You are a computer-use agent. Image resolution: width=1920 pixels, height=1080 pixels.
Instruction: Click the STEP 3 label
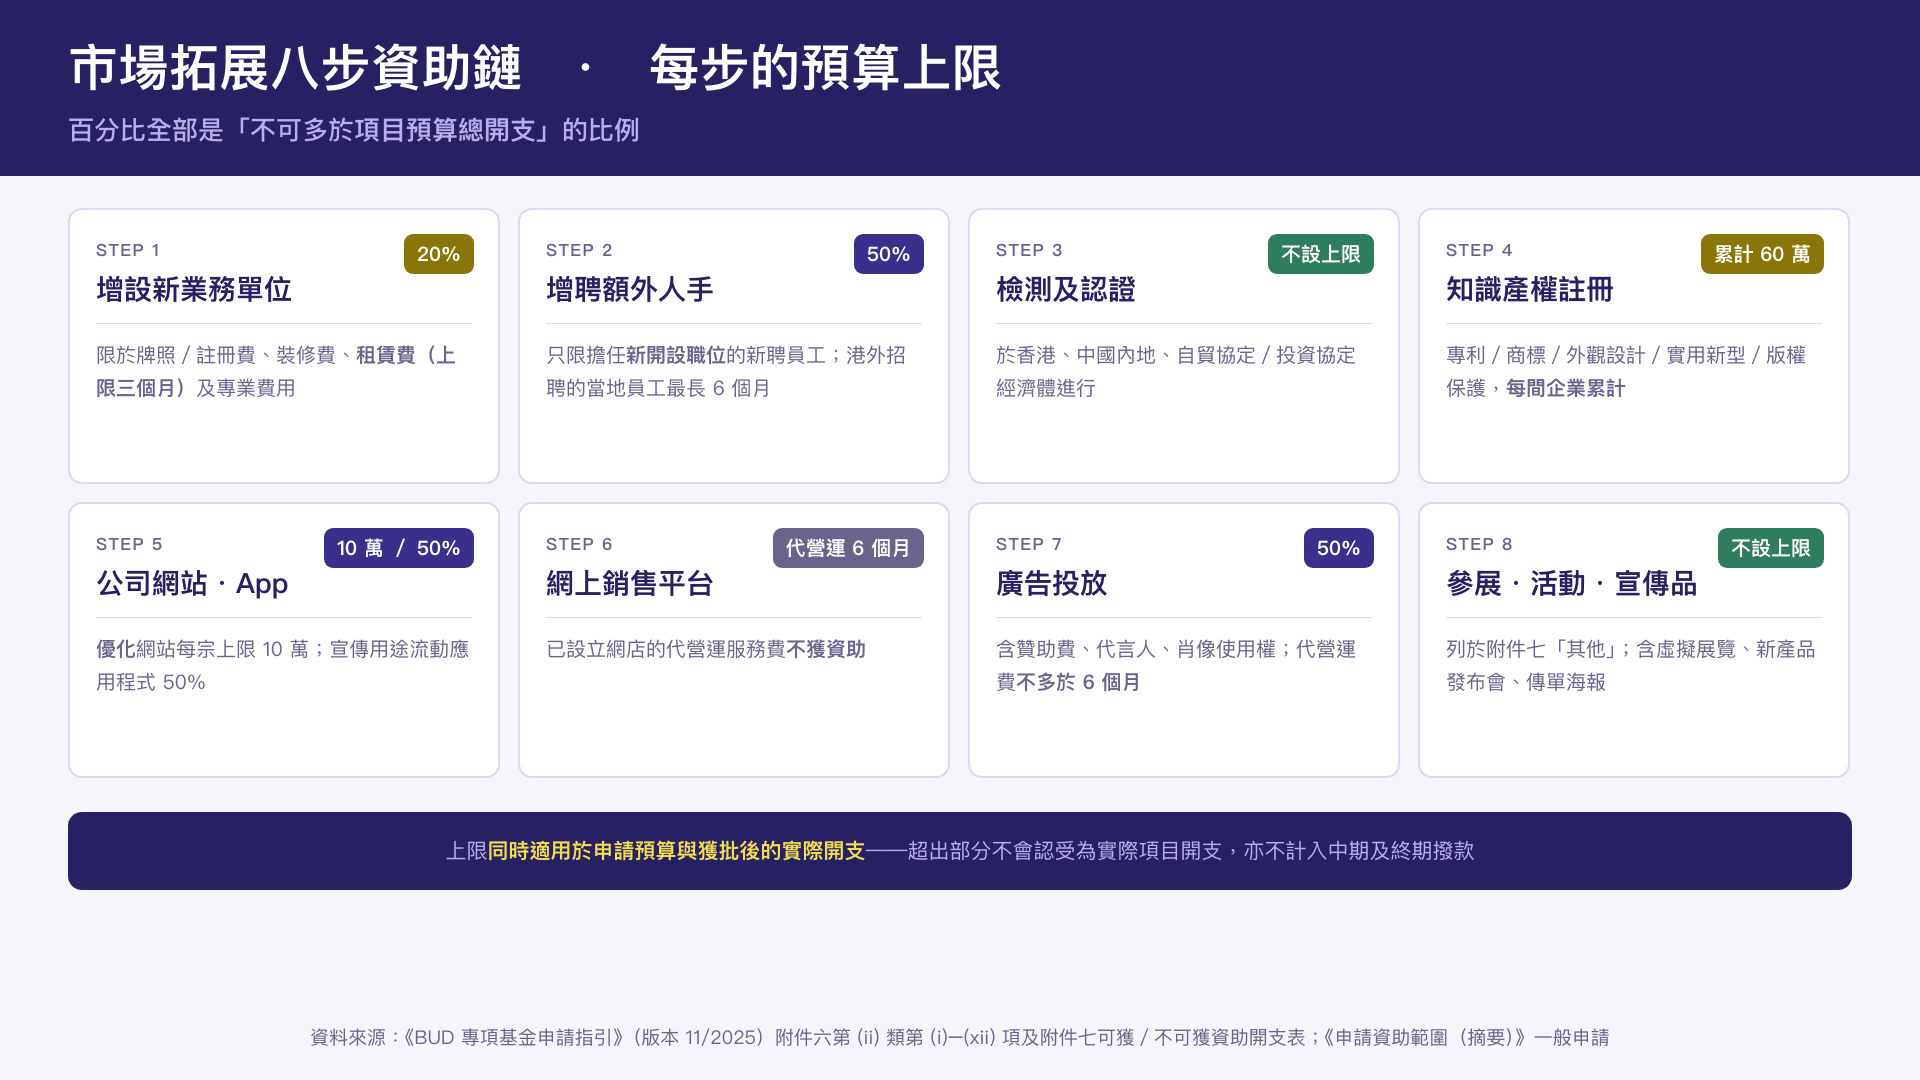coord(1029,250)
